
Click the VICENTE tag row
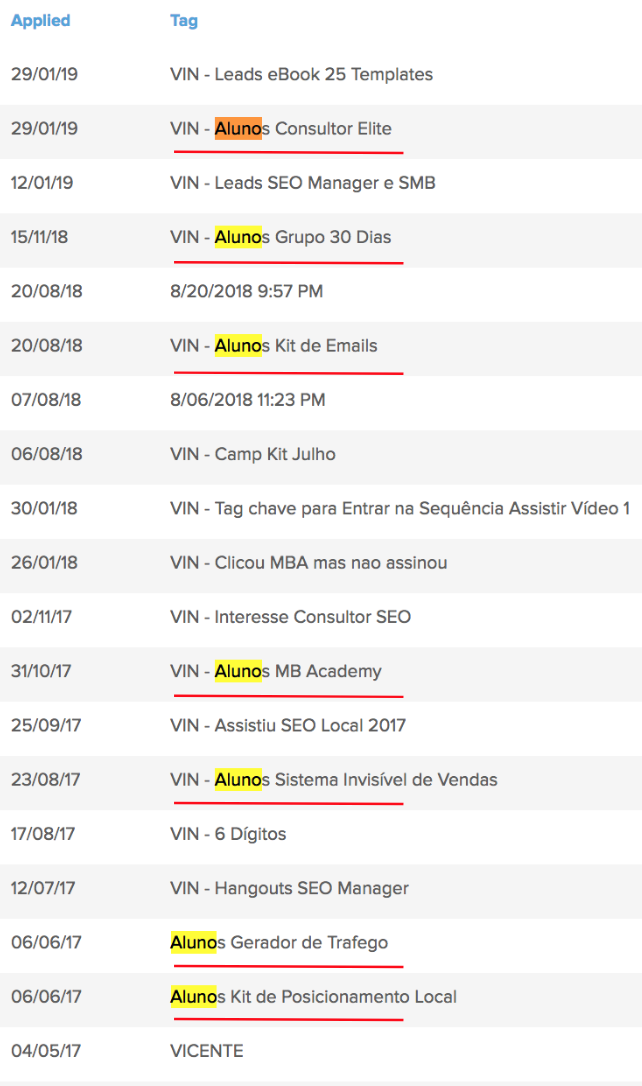(x=207, y=1051)
